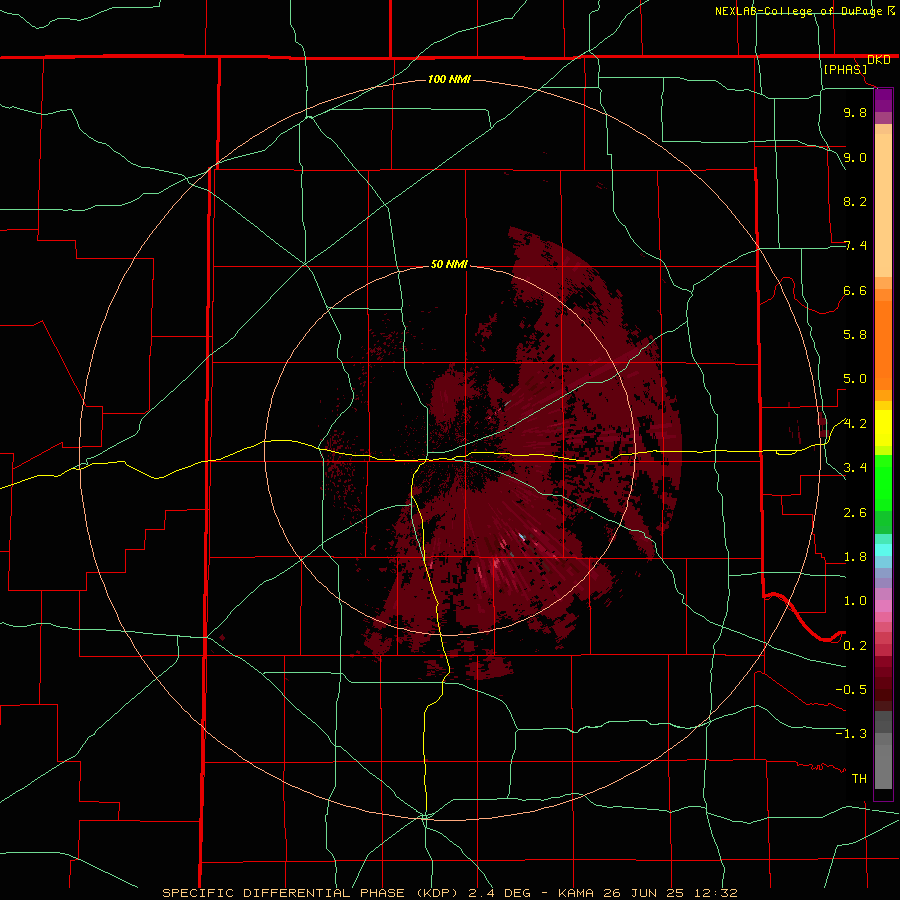Click the [PHAS] product label
This screenshot has height=900, width=900.
[845, 70]
